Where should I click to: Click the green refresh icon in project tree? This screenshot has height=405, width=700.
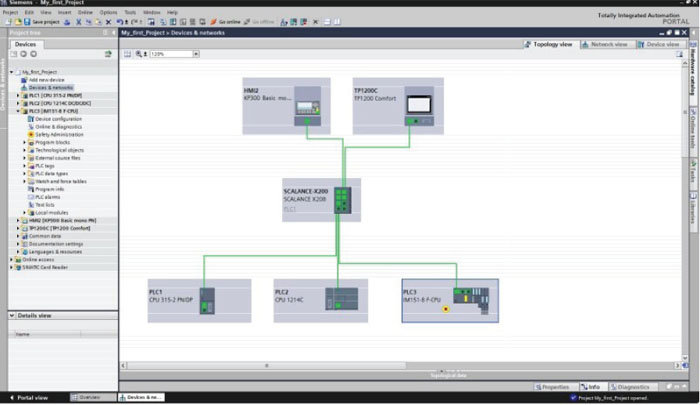tap(108, 54)
